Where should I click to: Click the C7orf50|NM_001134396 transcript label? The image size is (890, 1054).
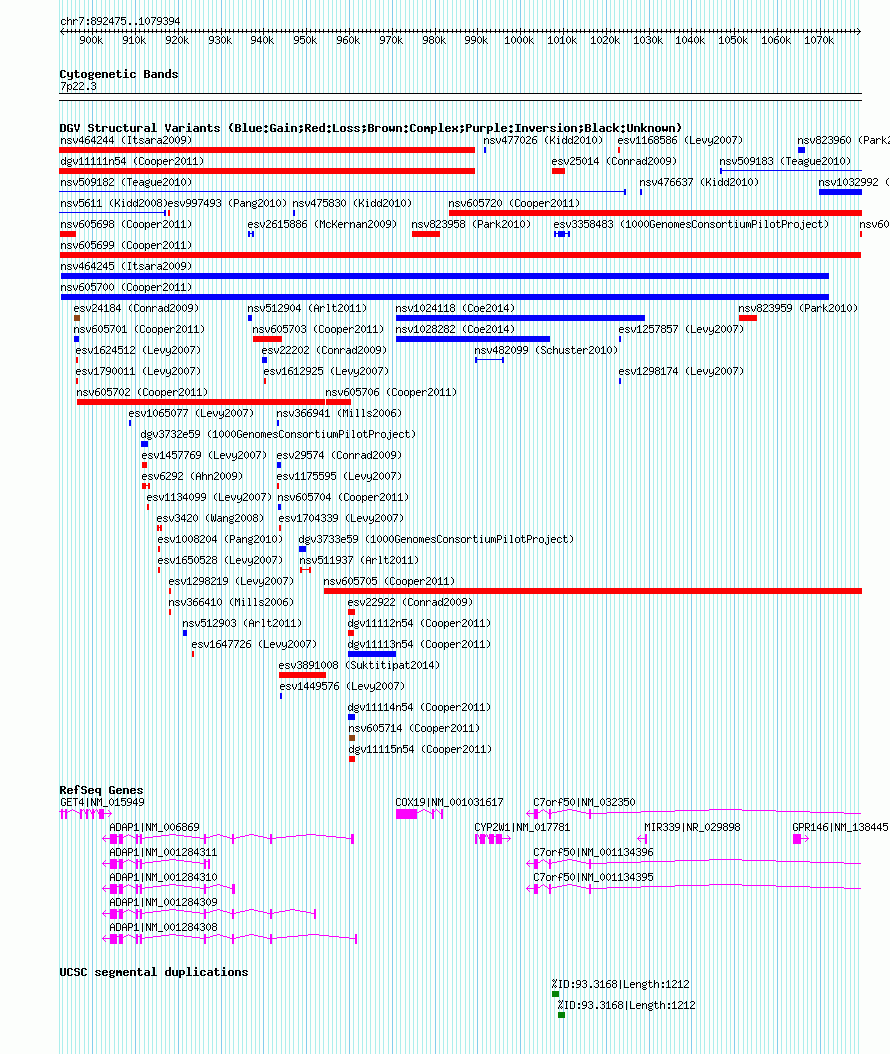coord(594,852)
